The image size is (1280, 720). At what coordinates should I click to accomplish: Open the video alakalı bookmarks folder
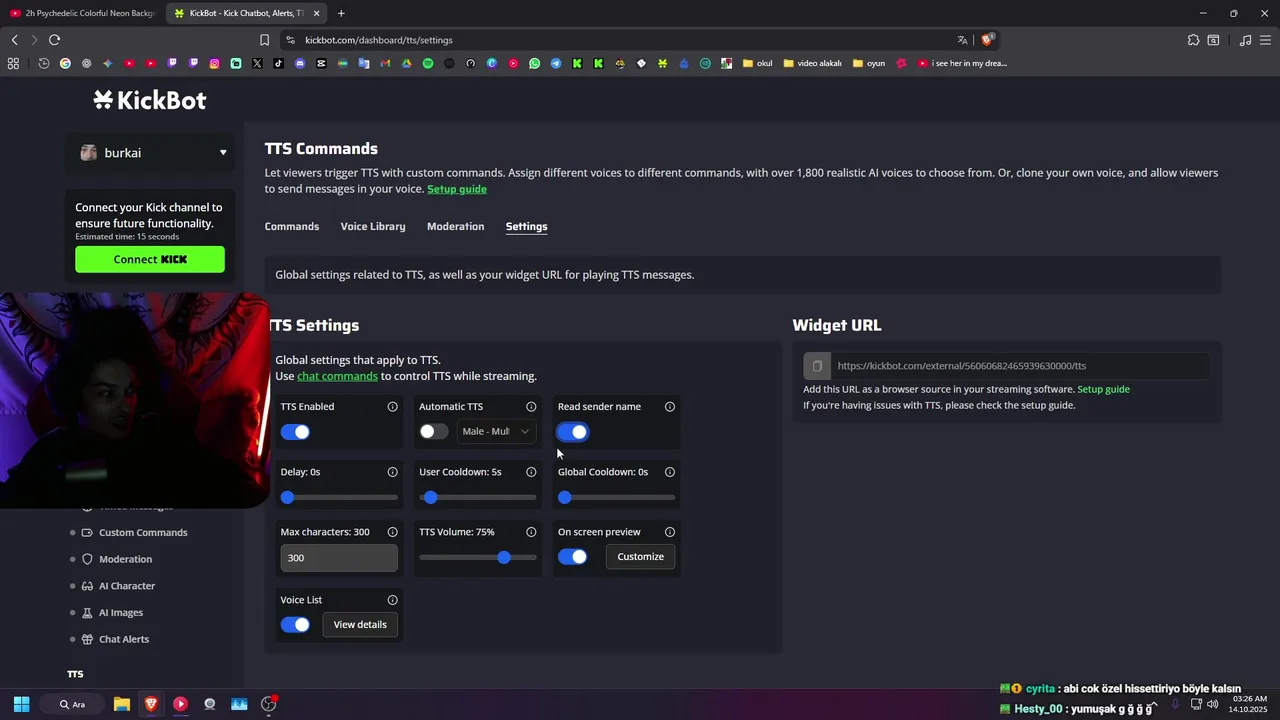(x=812, y=63)
